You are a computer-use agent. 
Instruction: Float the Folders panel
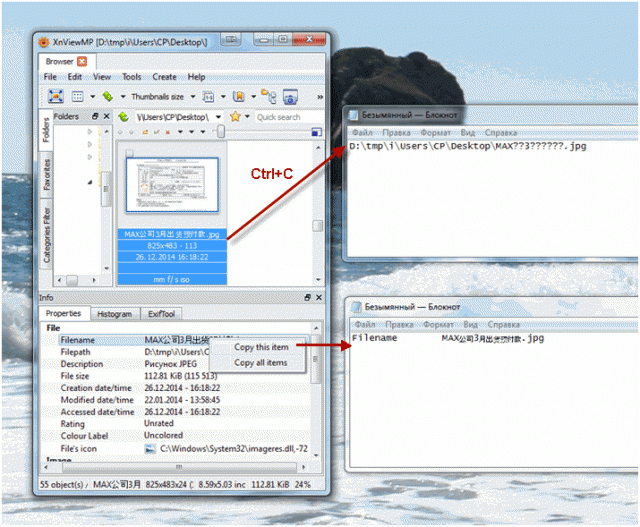tap(95, 116)
